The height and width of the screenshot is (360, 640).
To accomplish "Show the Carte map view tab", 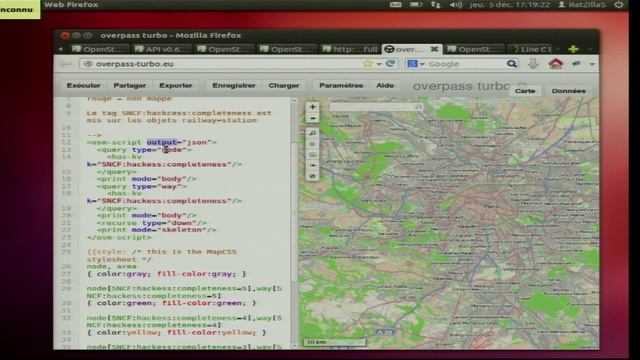I will pyautogui.click(x=525, y=91).
